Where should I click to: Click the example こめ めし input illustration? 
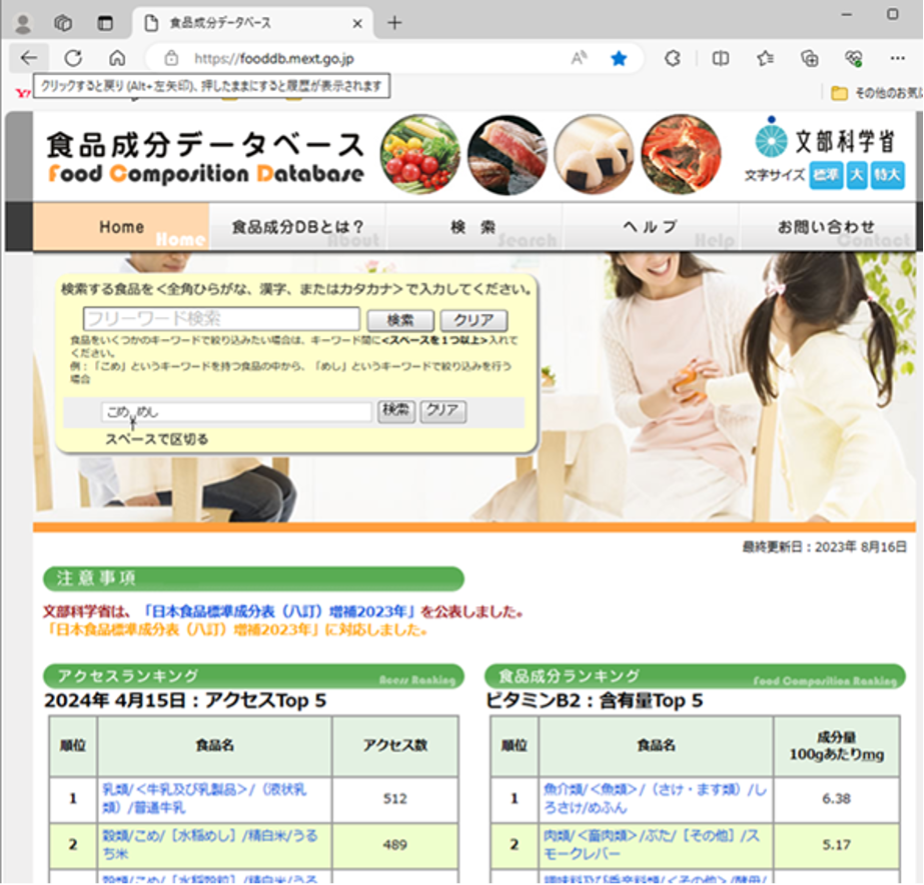236,411
